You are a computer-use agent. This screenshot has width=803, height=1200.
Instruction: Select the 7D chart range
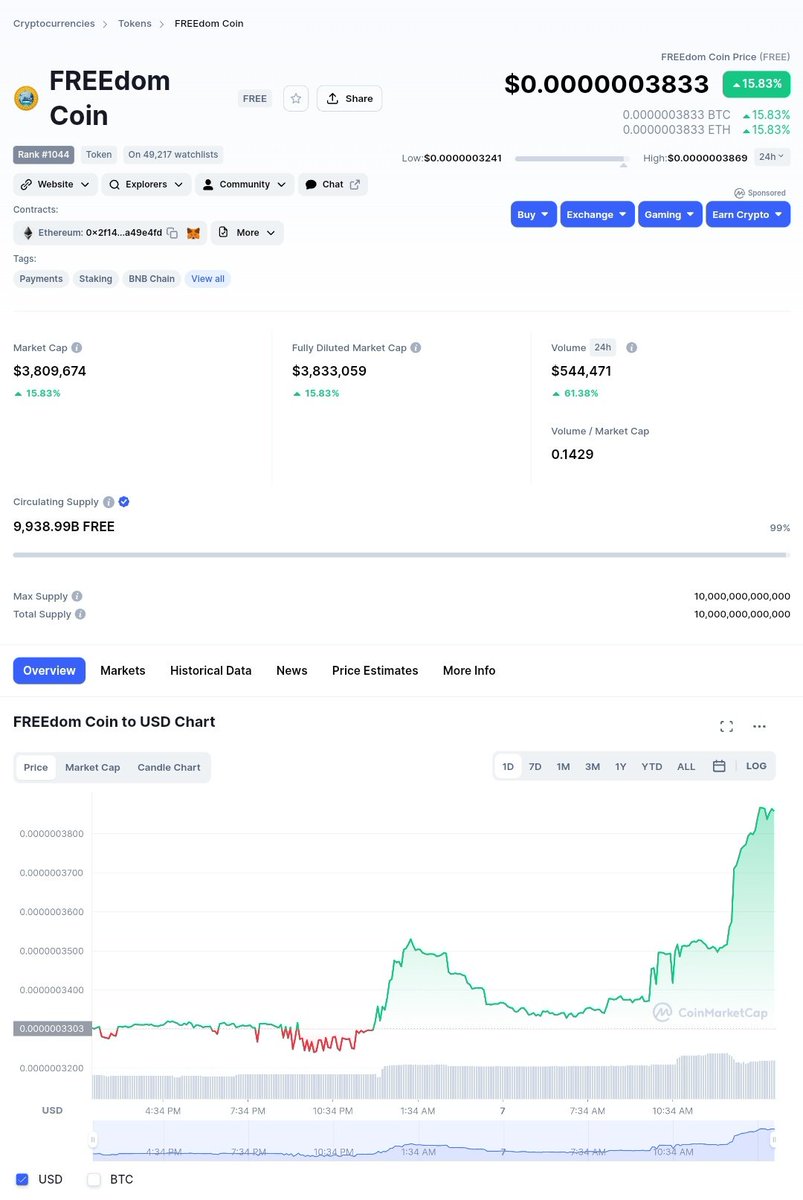(x=535, y=766)
